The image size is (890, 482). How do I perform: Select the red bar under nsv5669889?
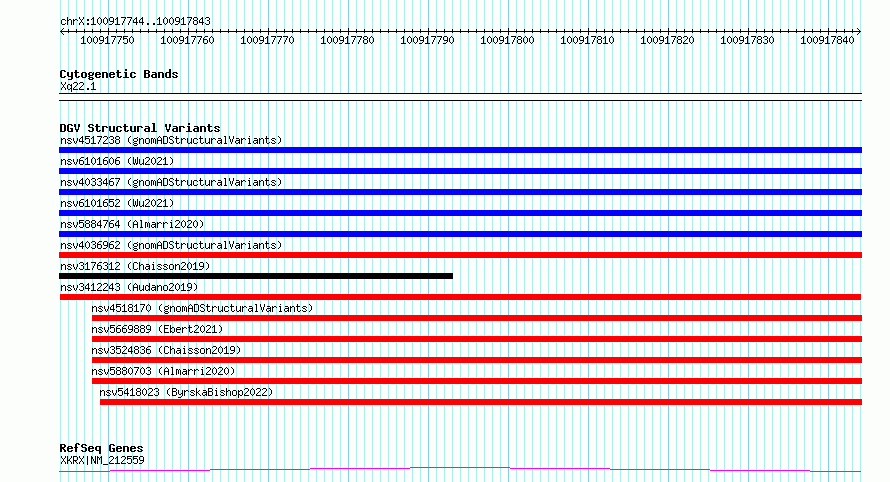pos(477,339)
